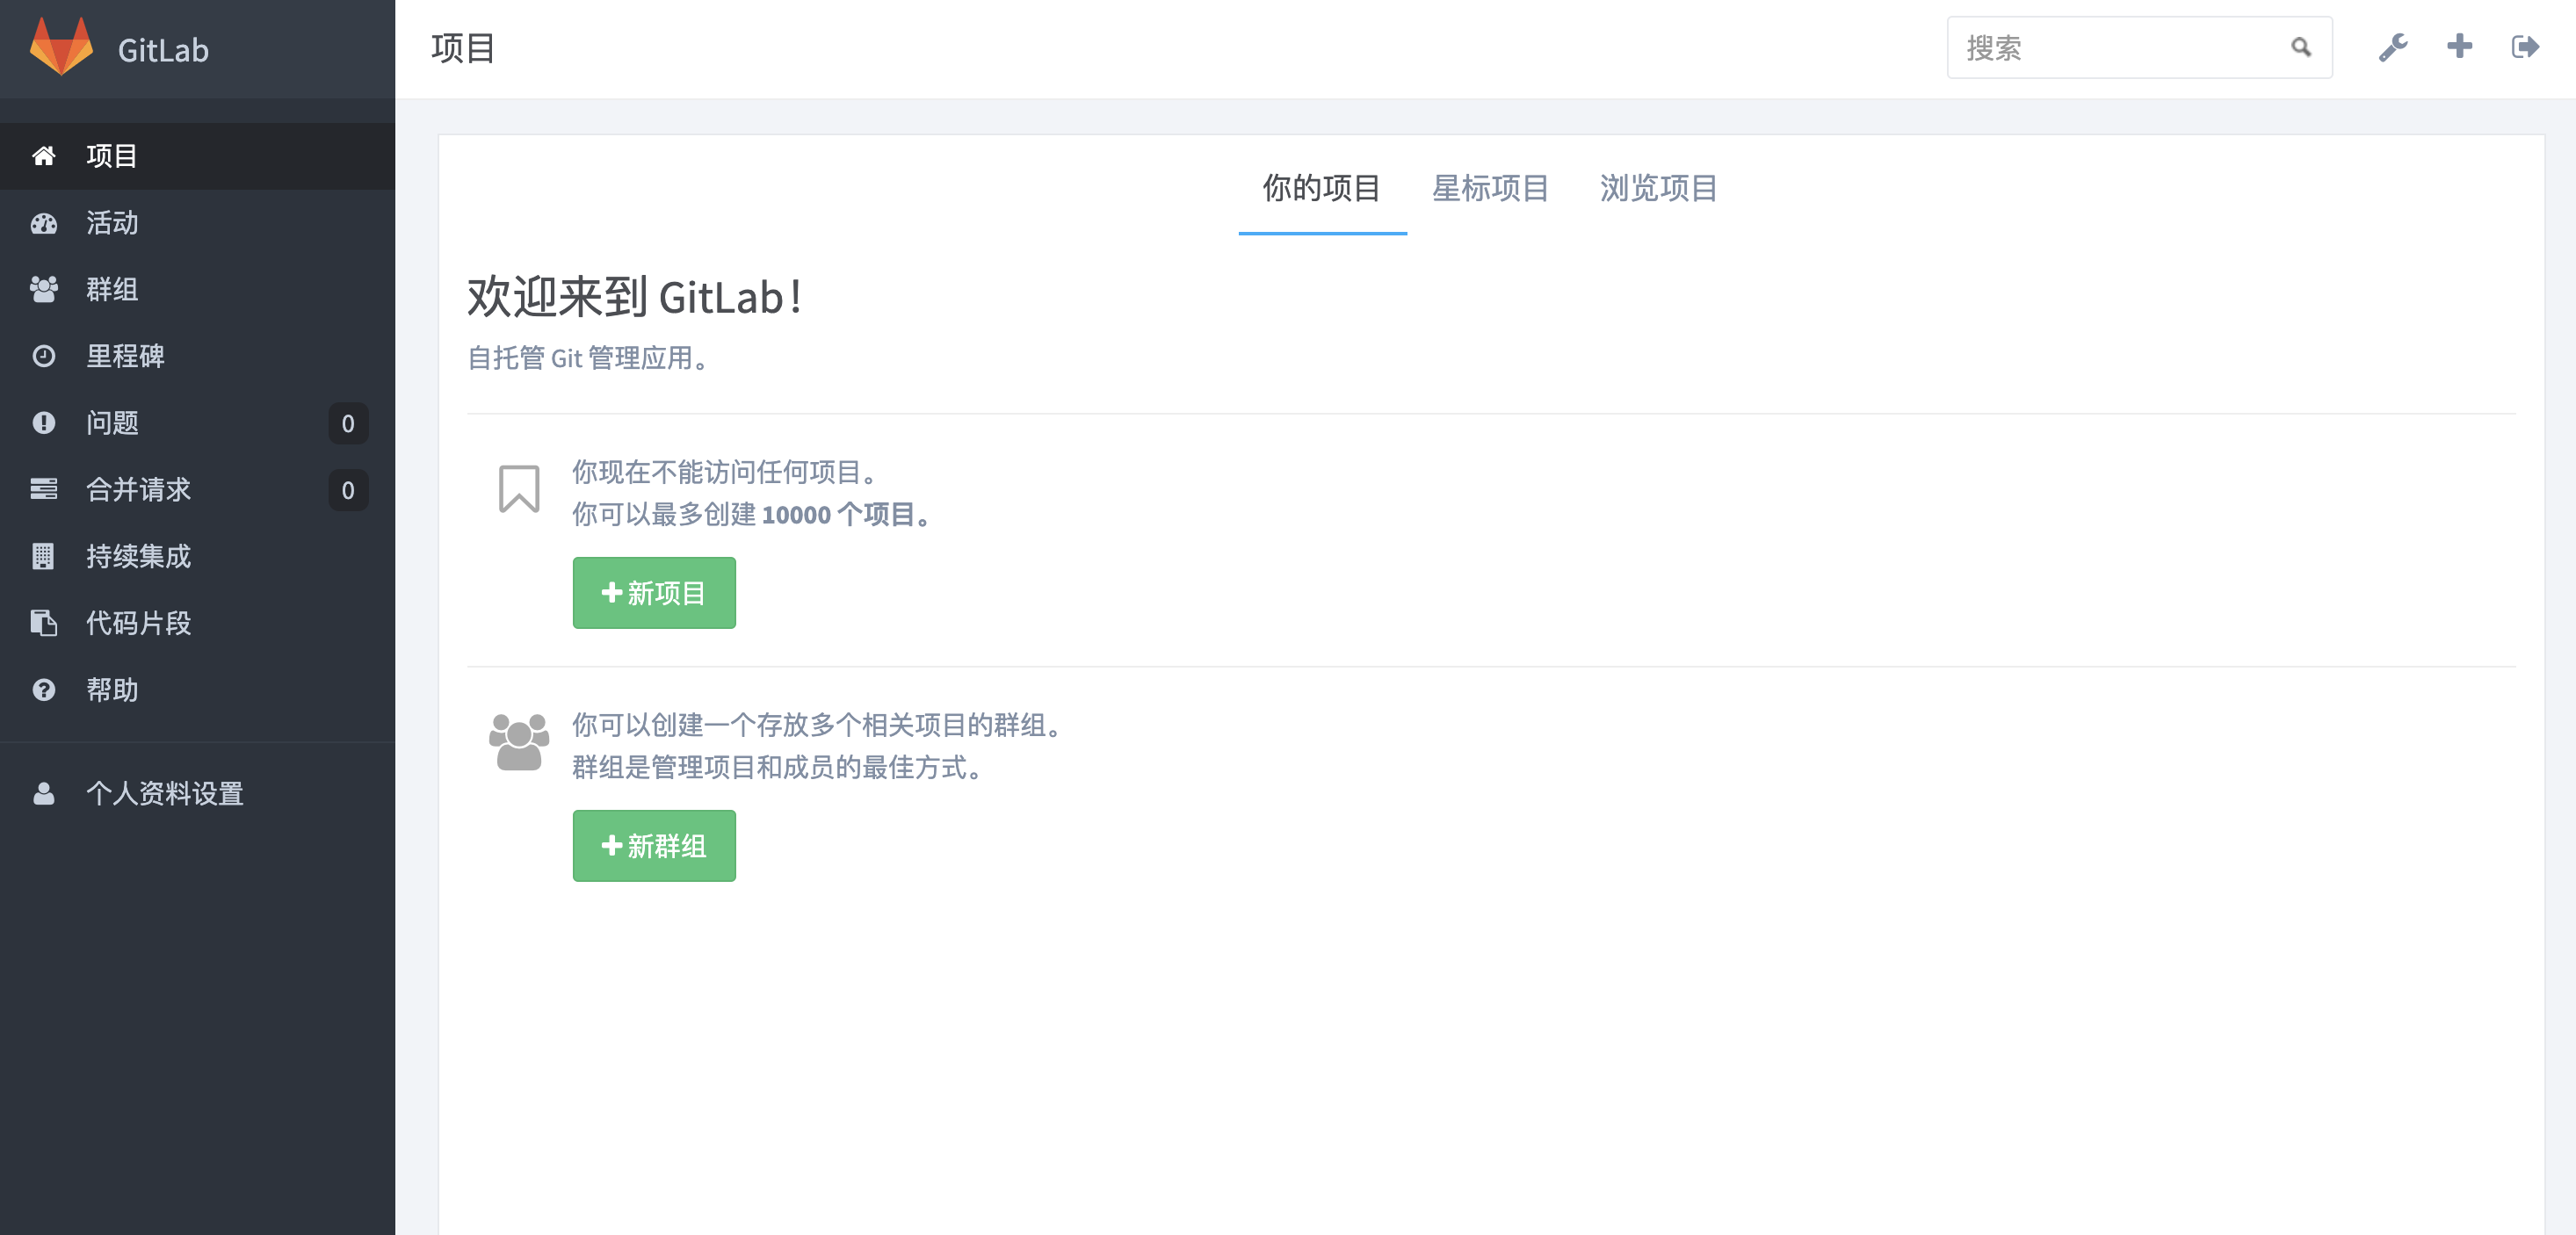
Task: Select the 里程碑 (Milestones) sidebar icon
Action: point(44,356)
